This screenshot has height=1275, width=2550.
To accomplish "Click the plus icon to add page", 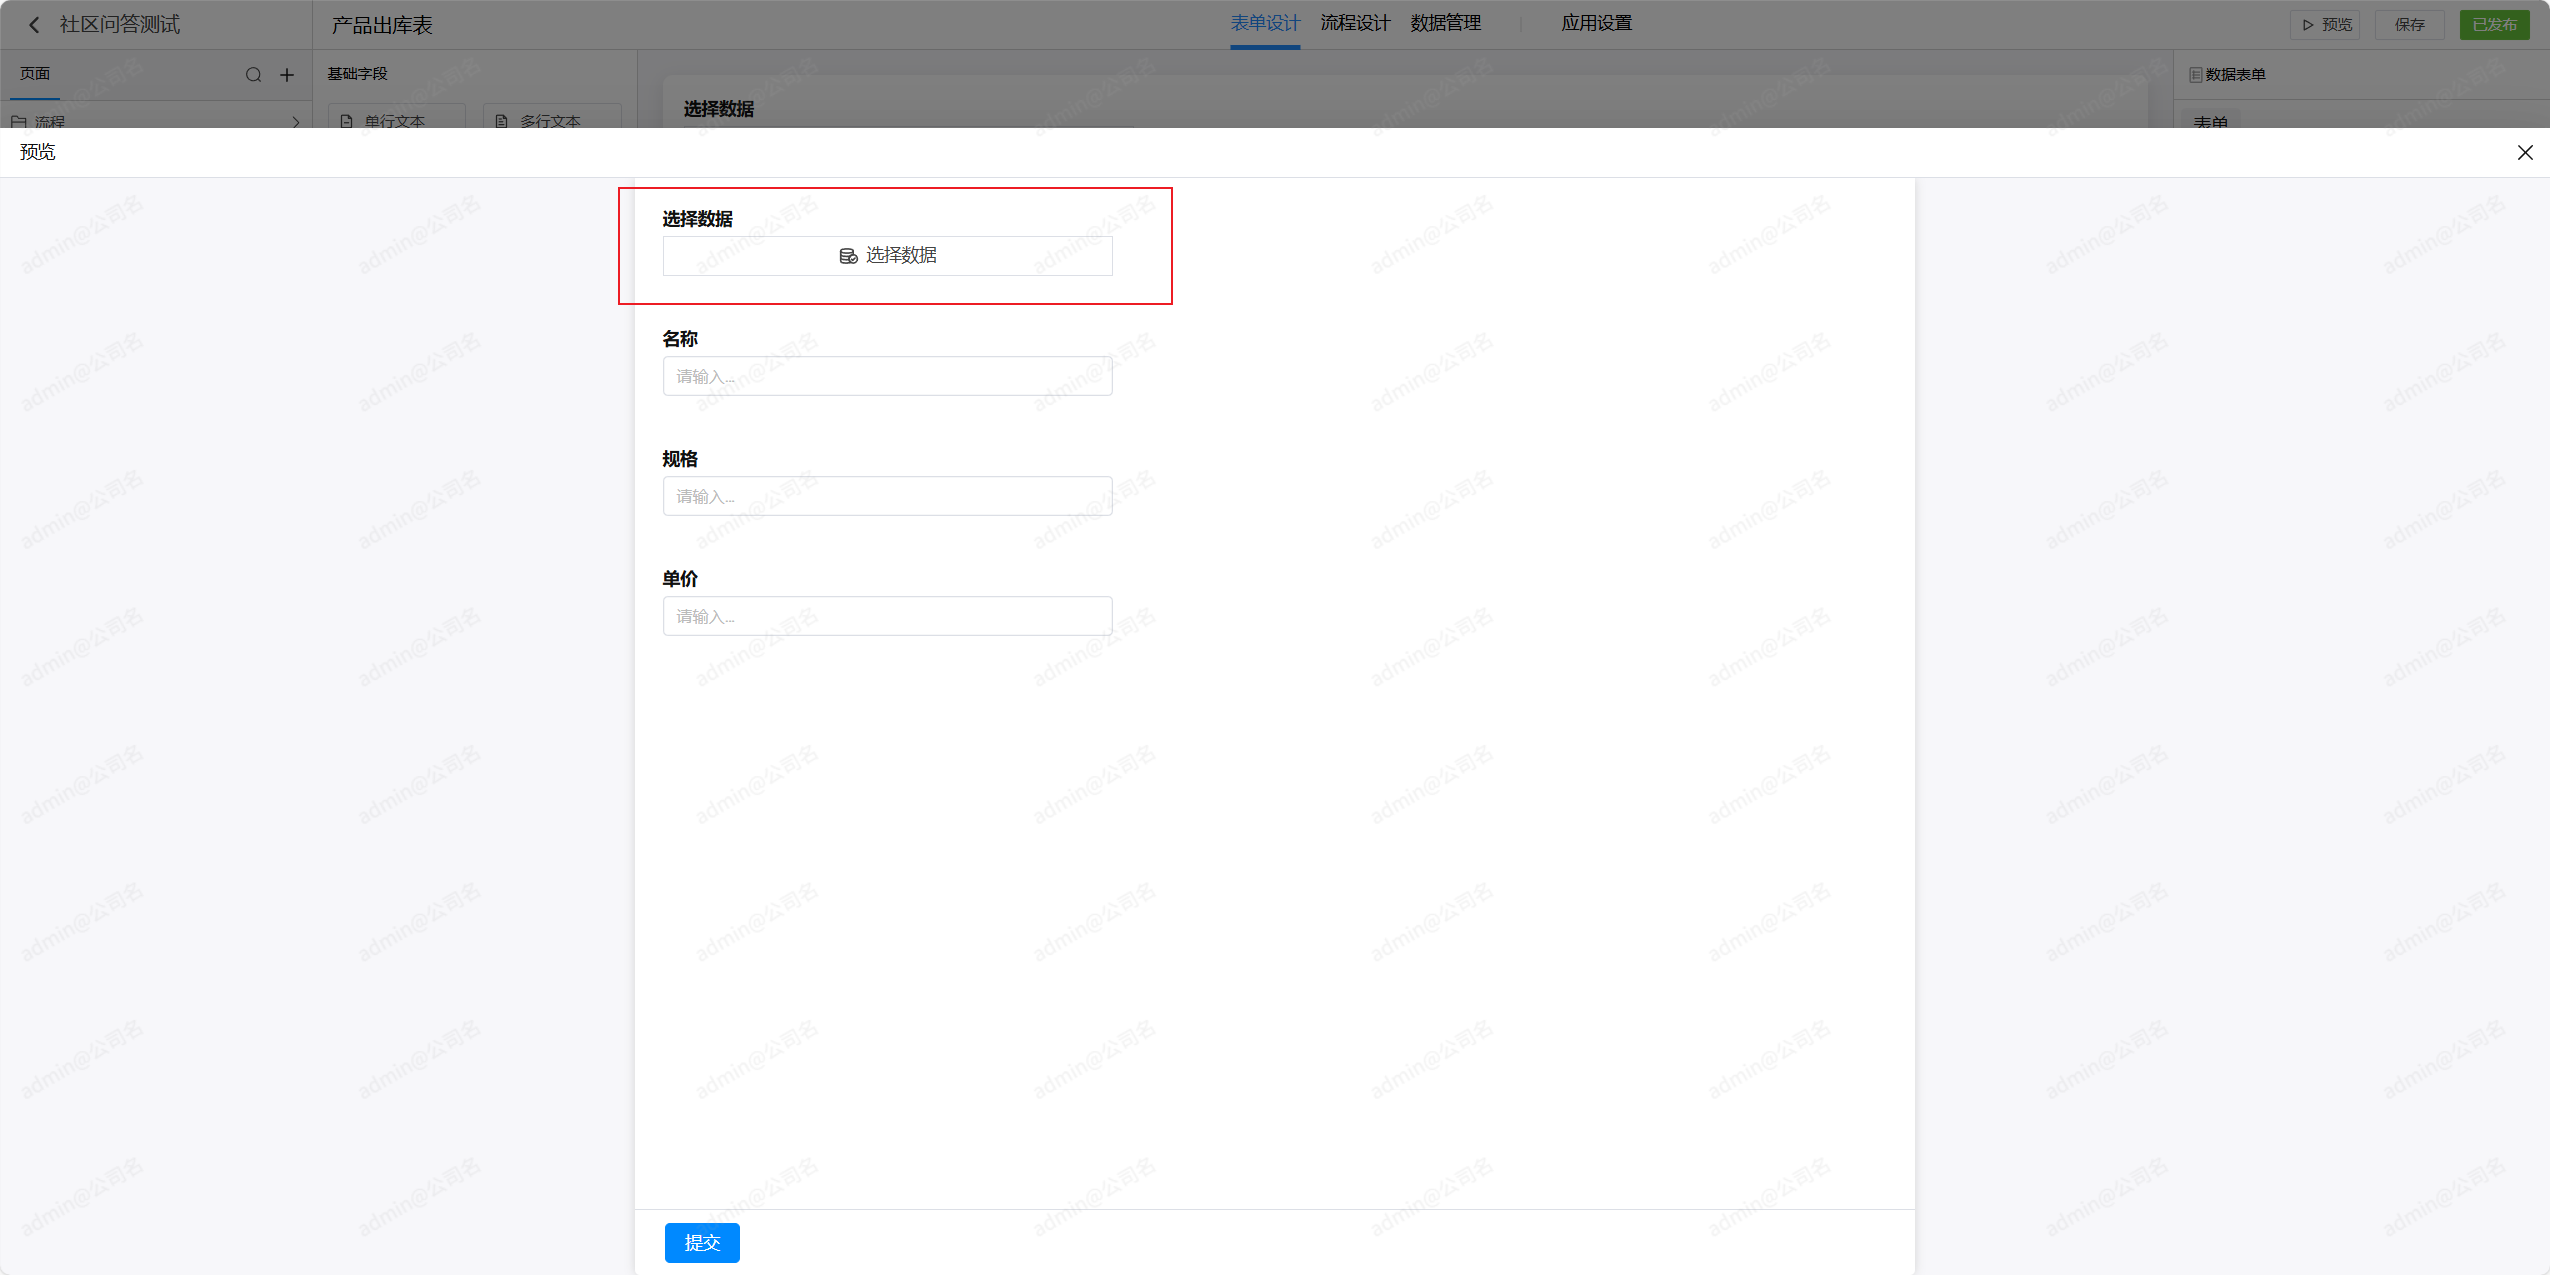I will point(287,75).
